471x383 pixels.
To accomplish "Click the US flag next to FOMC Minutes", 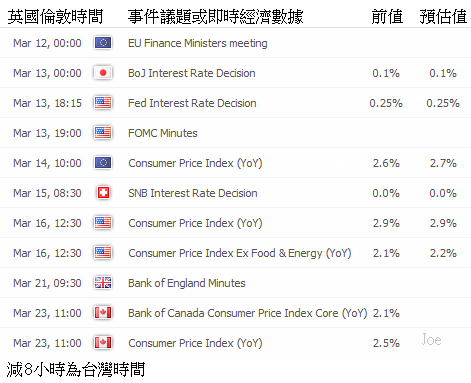I will point(103,133).
